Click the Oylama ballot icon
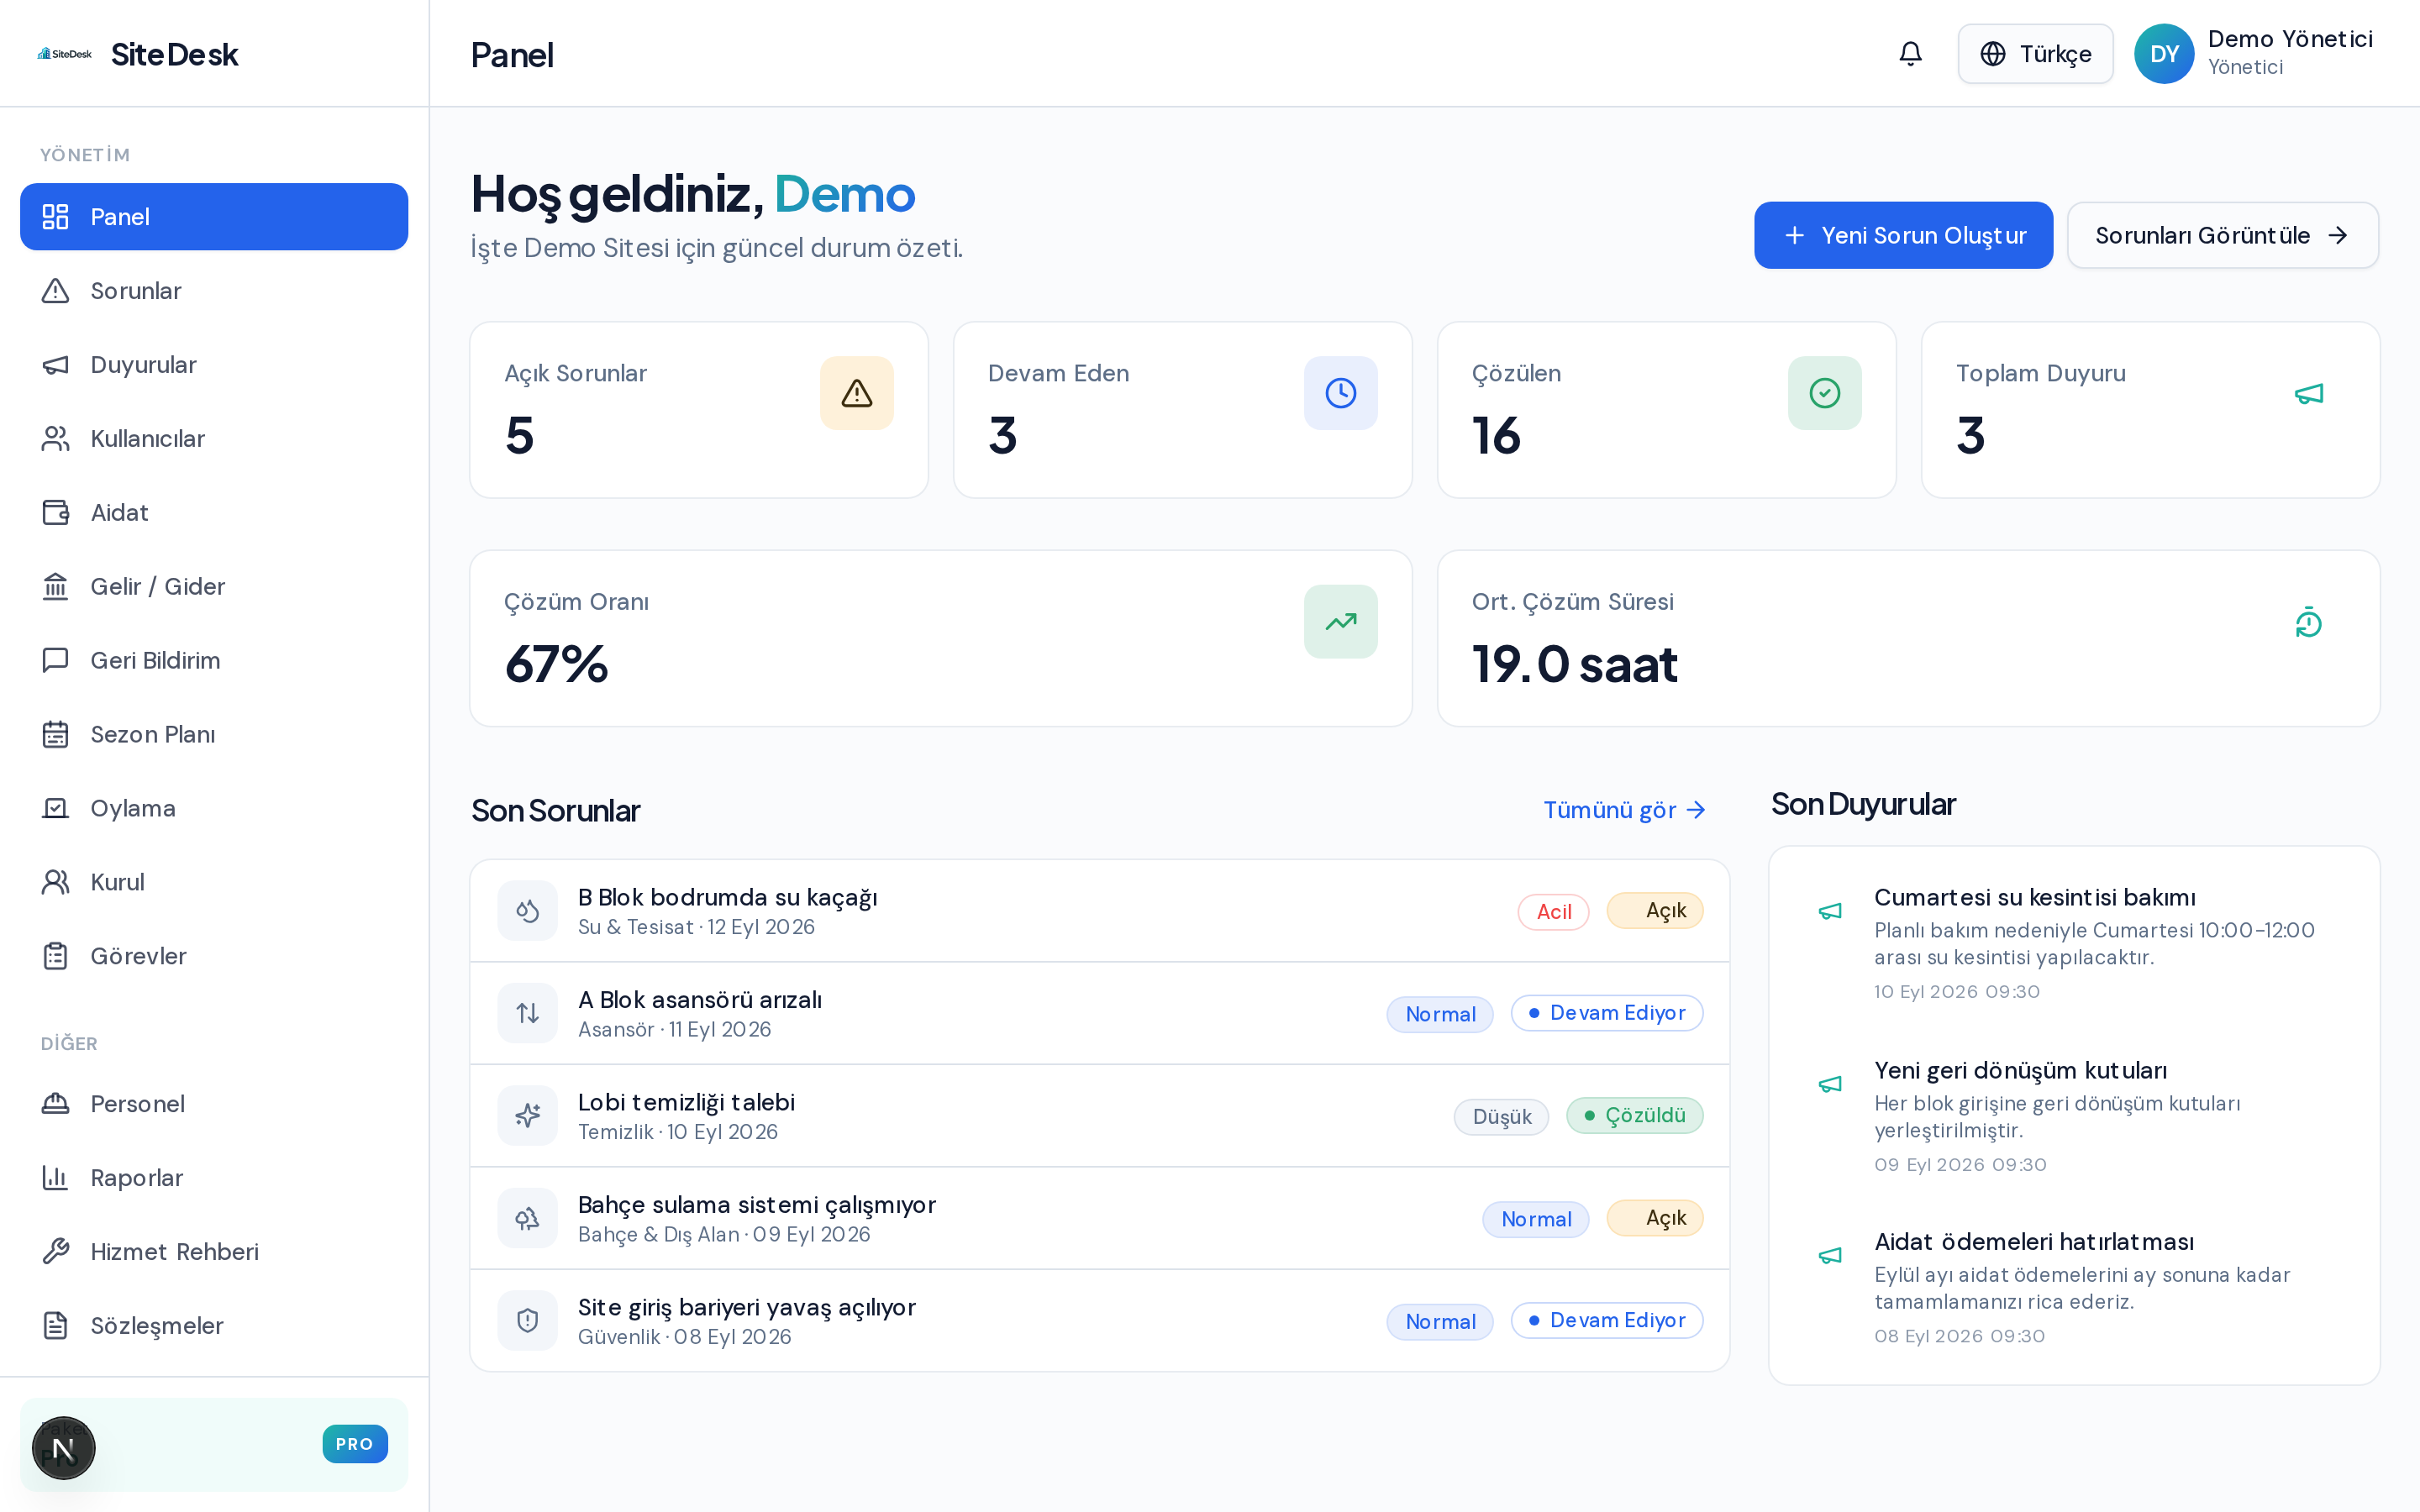This screenshot has width=2420, height=1512. point(56,809)
